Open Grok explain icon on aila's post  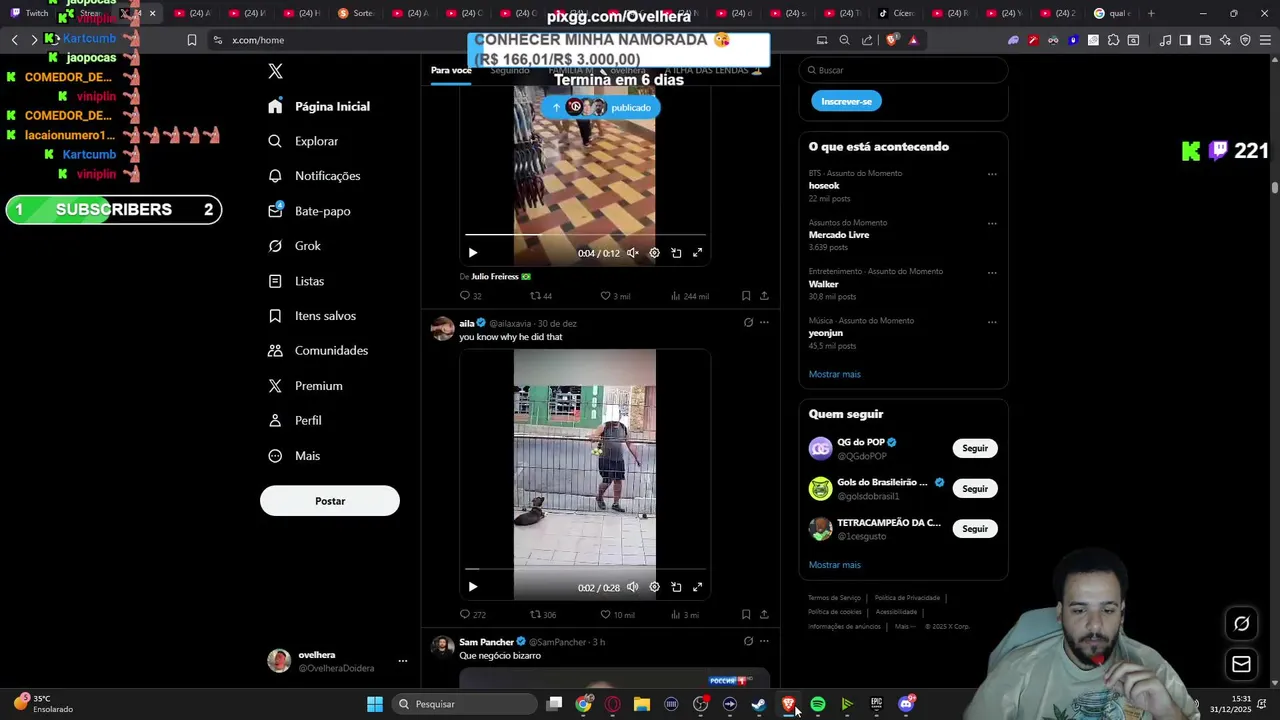(x=748, y=322)
